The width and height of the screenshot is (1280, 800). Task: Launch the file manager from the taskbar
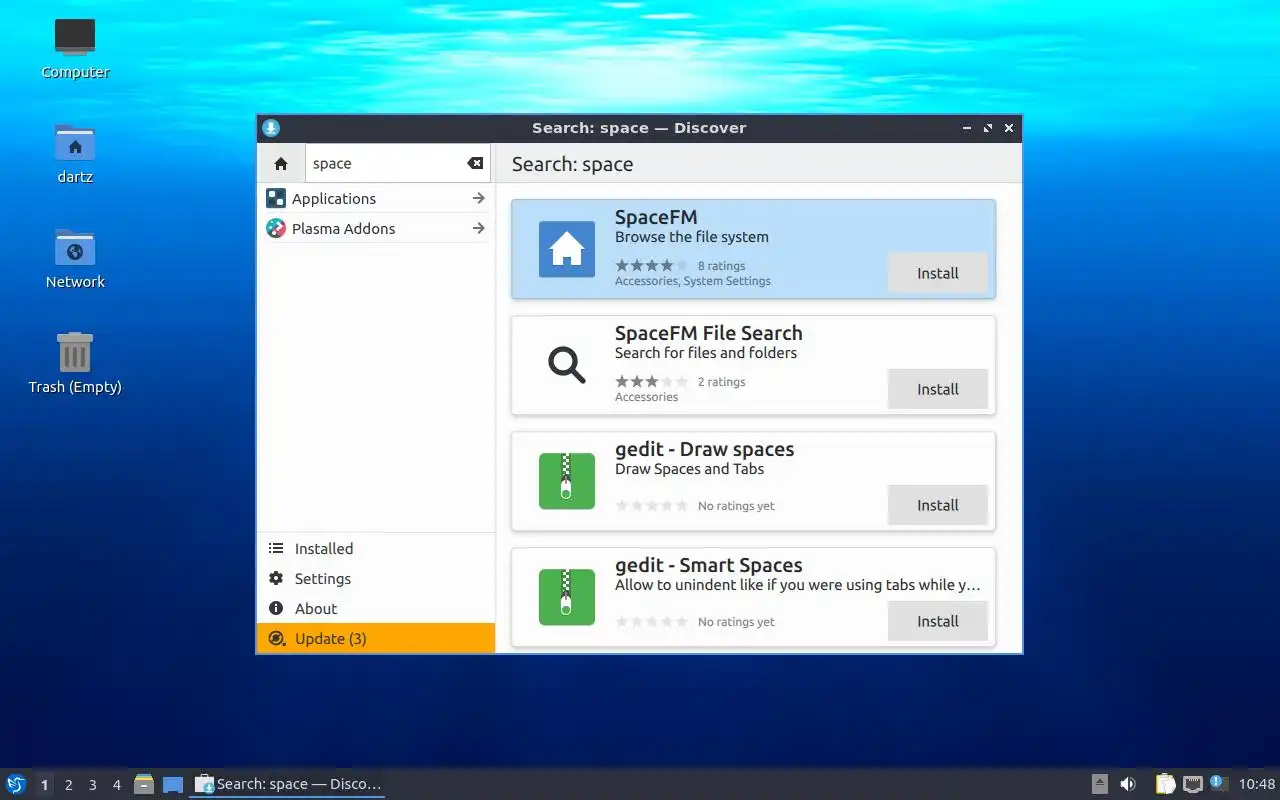coord(144,784)
